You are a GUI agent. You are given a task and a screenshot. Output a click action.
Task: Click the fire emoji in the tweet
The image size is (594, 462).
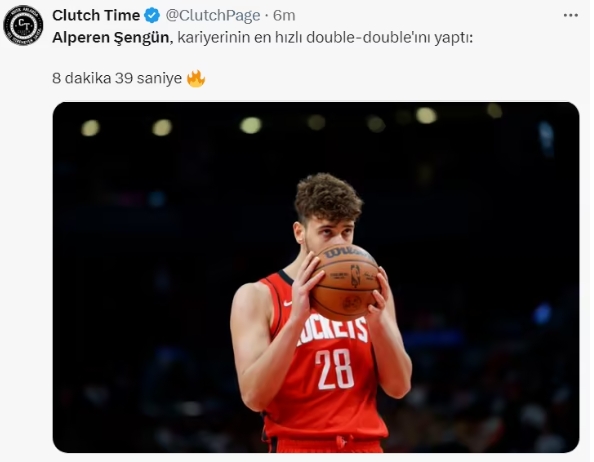tap(196, 78)
